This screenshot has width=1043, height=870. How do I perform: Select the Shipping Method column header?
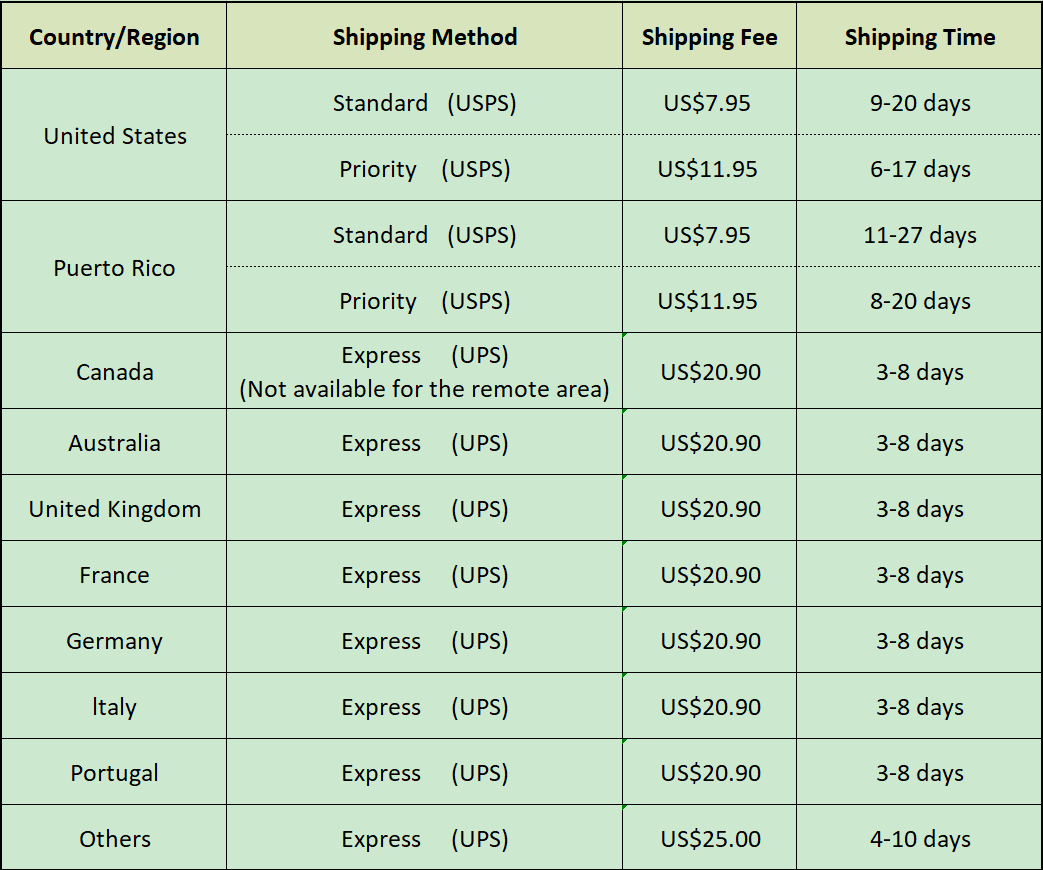[x=424, y=38]
